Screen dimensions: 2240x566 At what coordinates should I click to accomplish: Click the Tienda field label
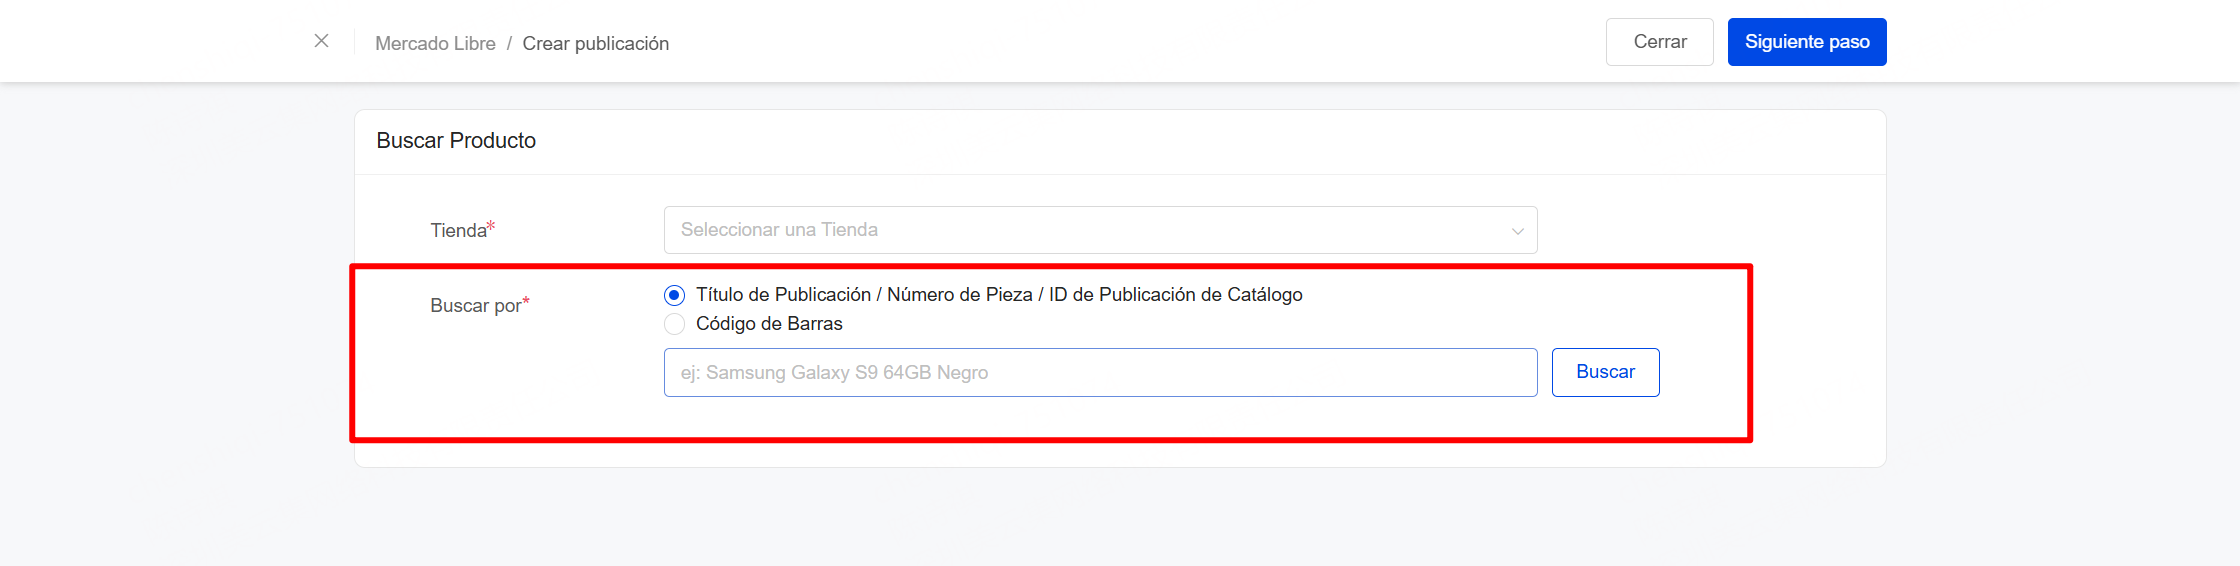click(x=458, y=231)
